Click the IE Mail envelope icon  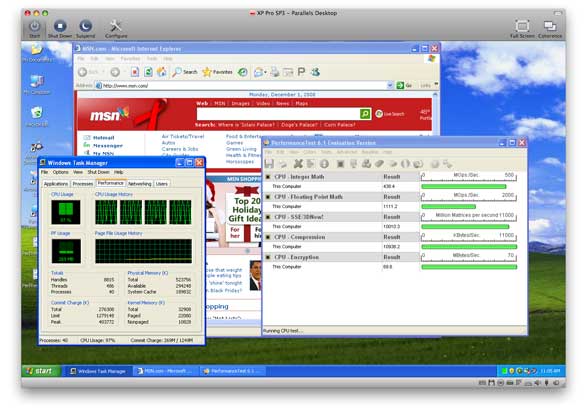click(x=258, y=72)
